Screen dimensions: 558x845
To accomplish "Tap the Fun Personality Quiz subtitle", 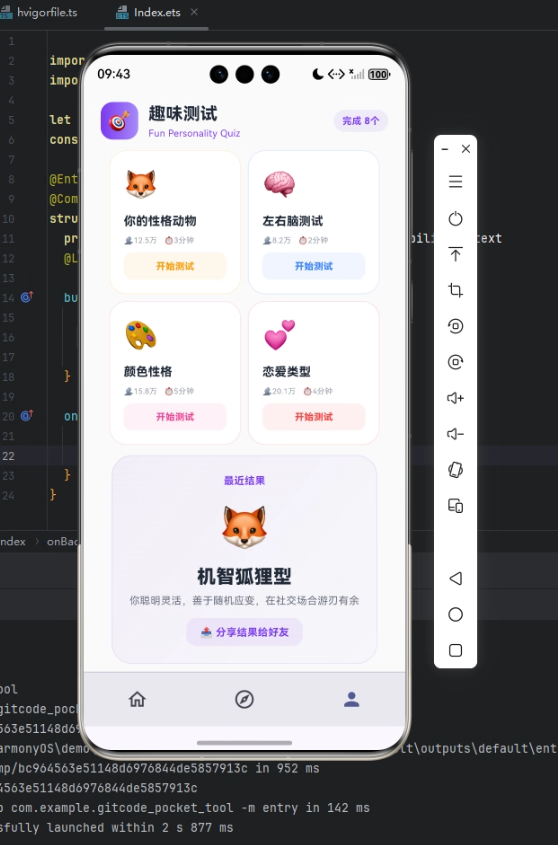I will (x=194, y=133).
